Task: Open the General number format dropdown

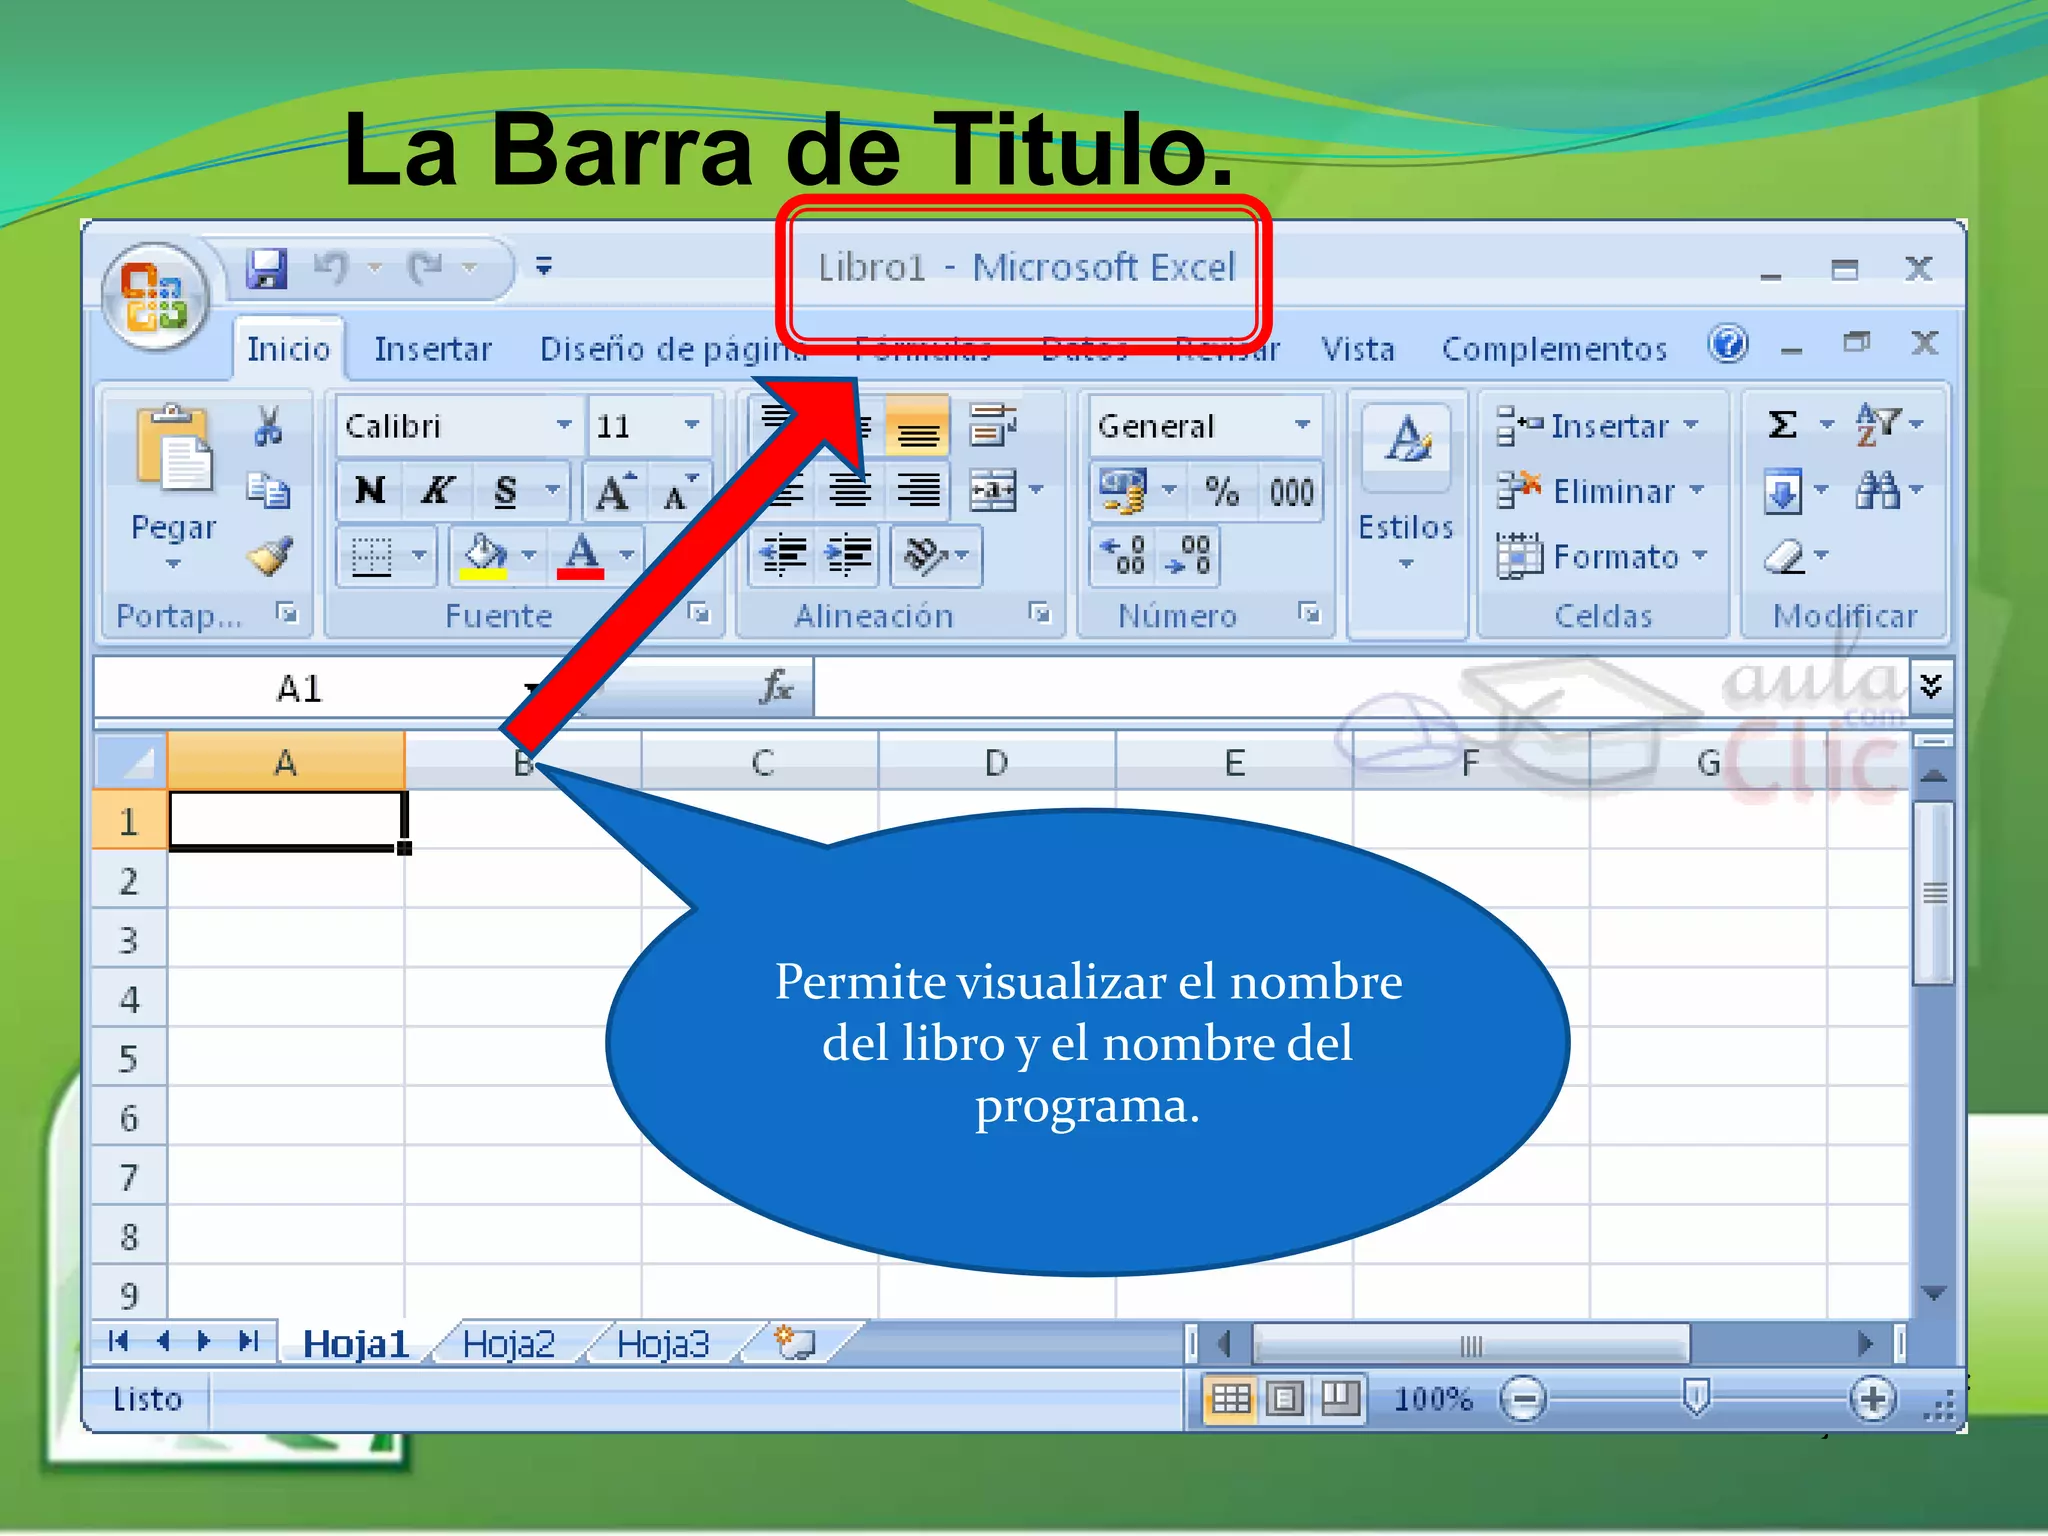Action: point(1302,425)
